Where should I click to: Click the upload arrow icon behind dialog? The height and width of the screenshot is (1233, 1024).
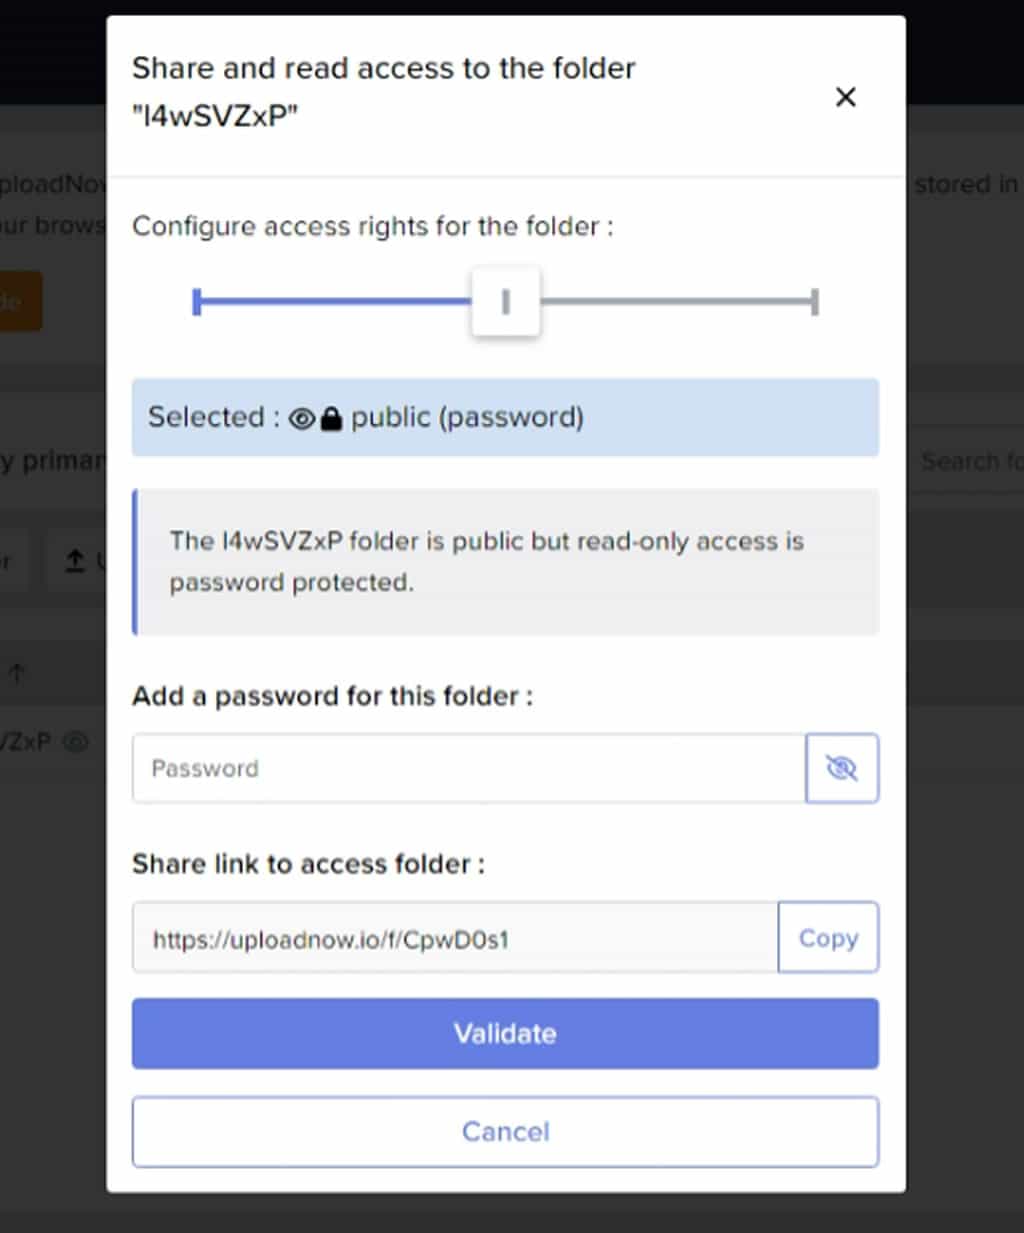click(75, 561)
